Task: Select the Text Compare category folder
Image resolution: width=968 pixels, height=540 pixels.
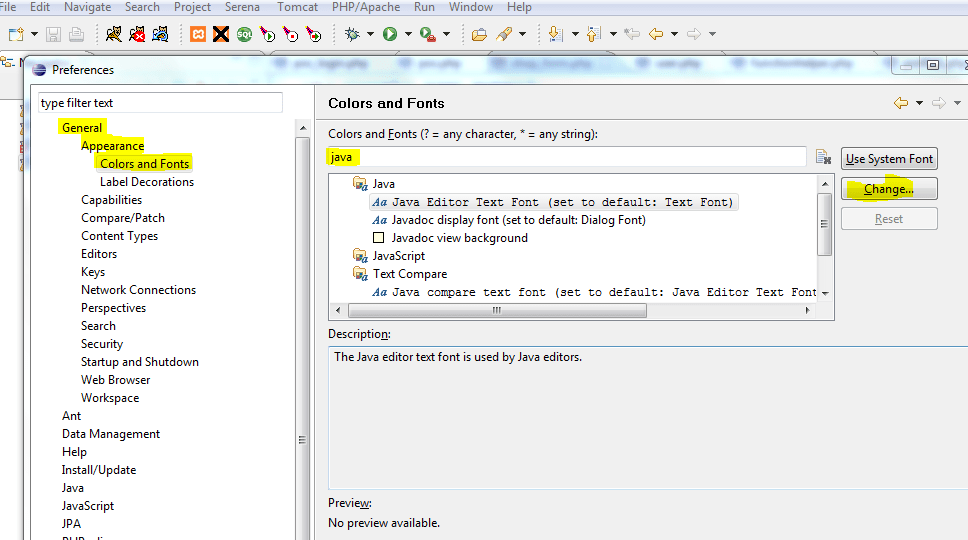Action: [x=400, y=273]
